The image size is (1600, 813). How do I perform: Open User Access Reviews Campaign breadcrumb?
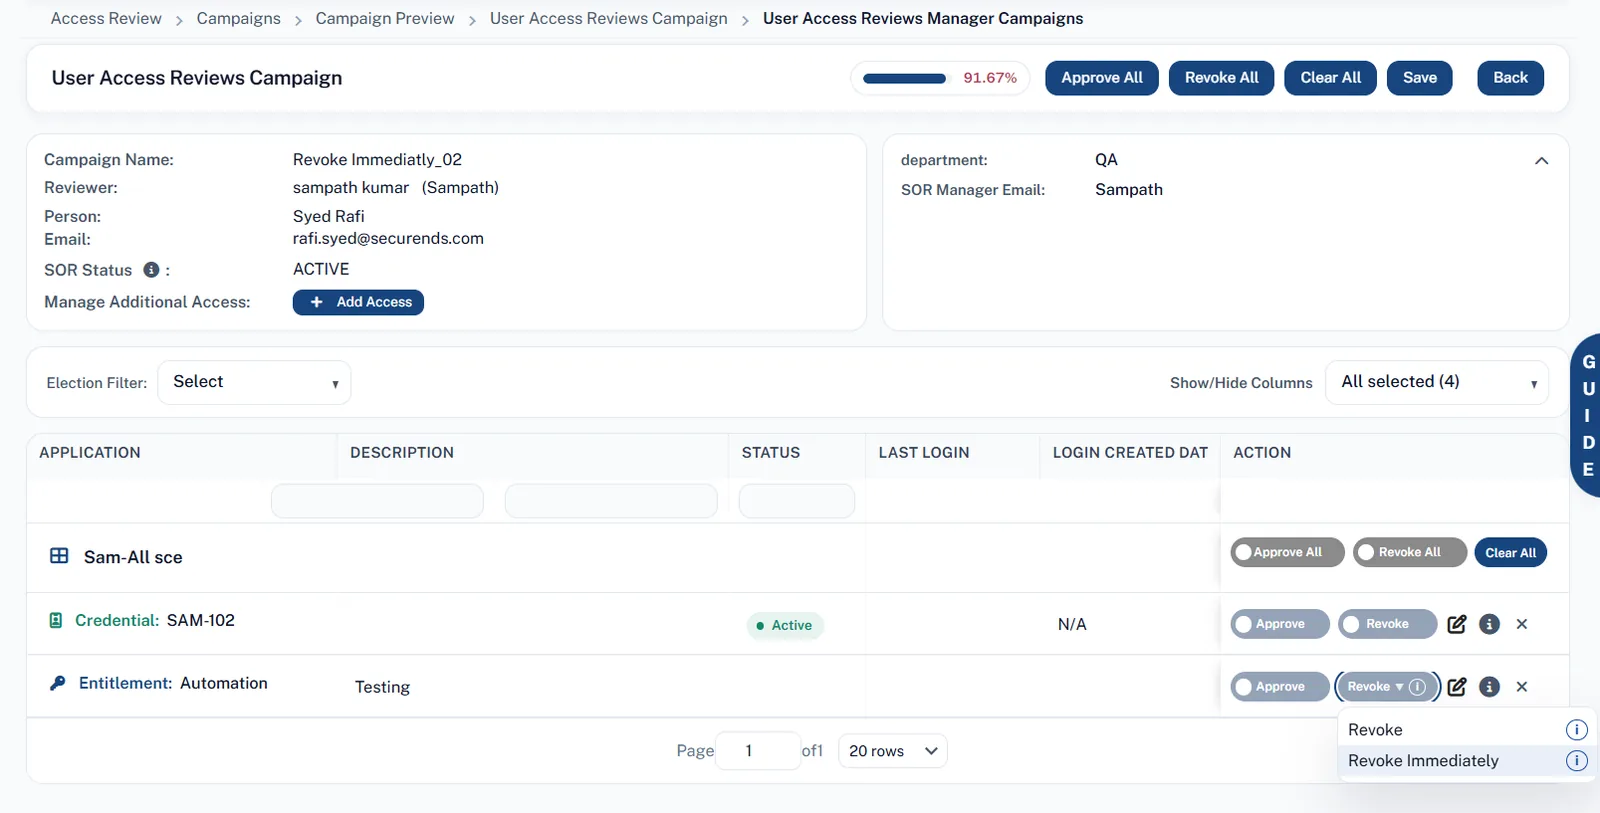click(609, 19)
